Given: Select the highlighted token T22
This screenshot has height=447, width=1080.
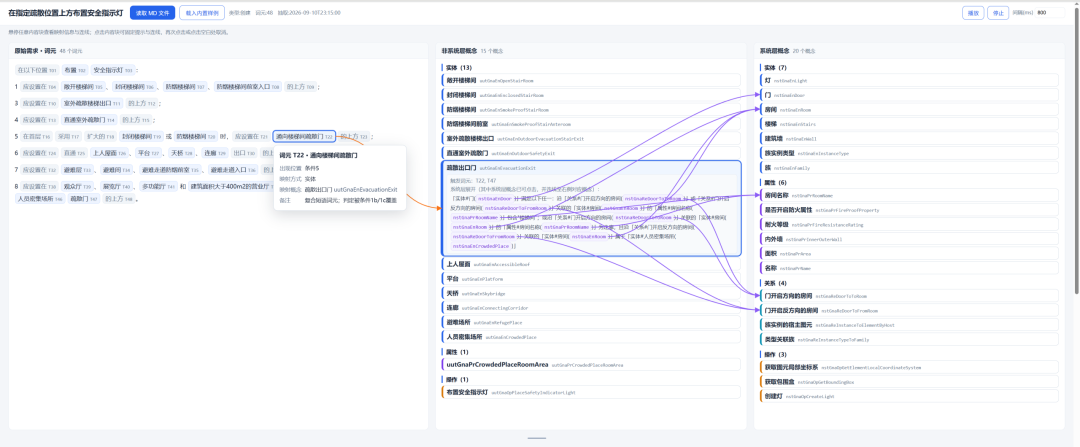Looking at the screenshot, I should pos(304,136).
